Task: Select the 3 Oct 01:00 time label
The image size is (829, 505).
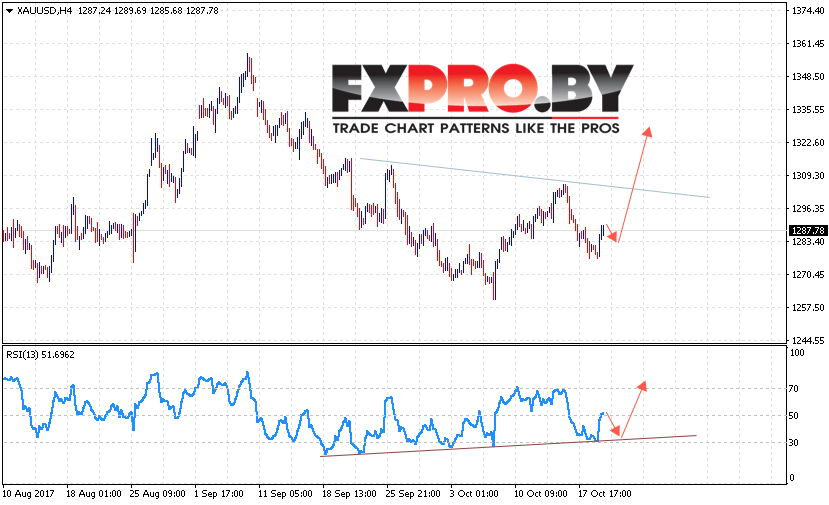Action: 474,494
